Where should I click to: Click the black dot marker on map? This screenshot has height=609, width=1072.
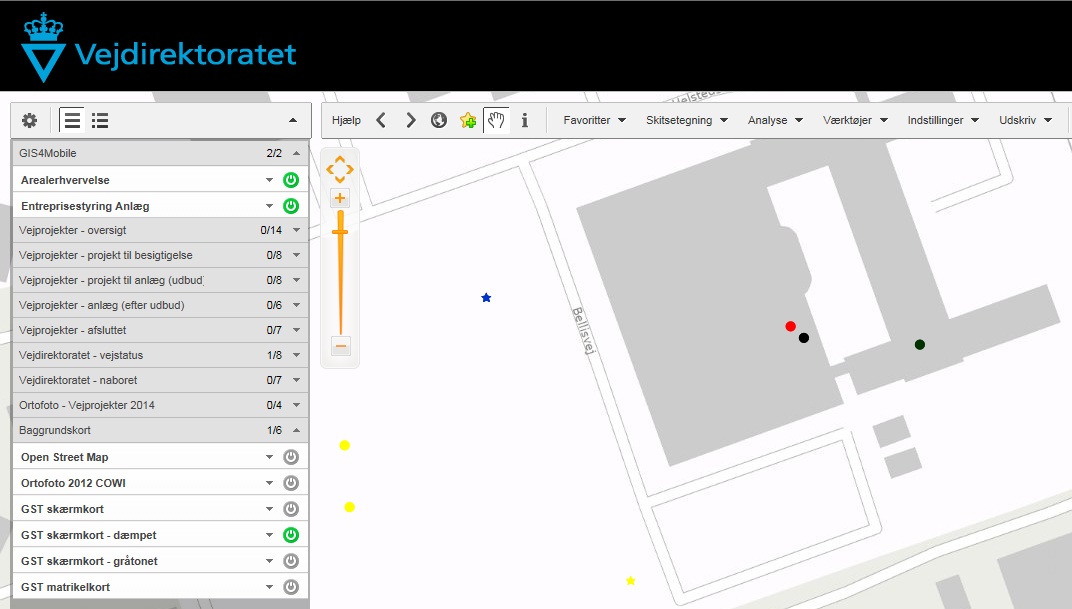coord(804,338)
